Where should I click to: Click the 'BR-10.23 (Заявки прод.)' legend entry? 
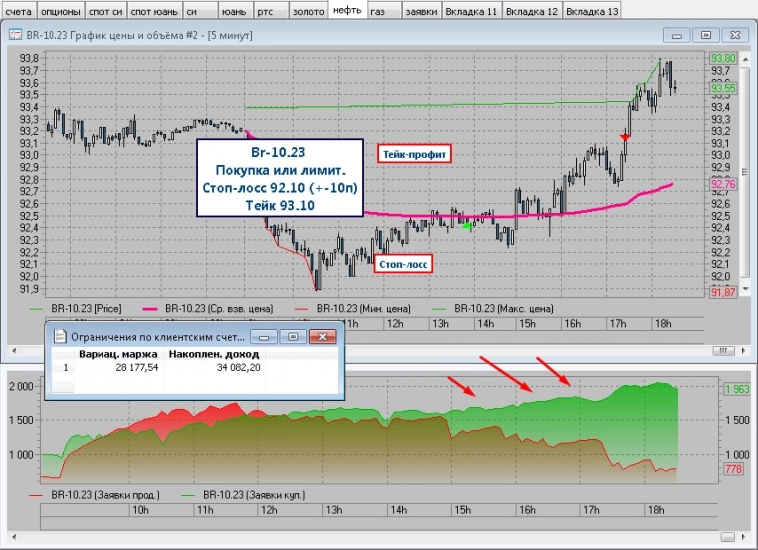(x=94, y=495)
